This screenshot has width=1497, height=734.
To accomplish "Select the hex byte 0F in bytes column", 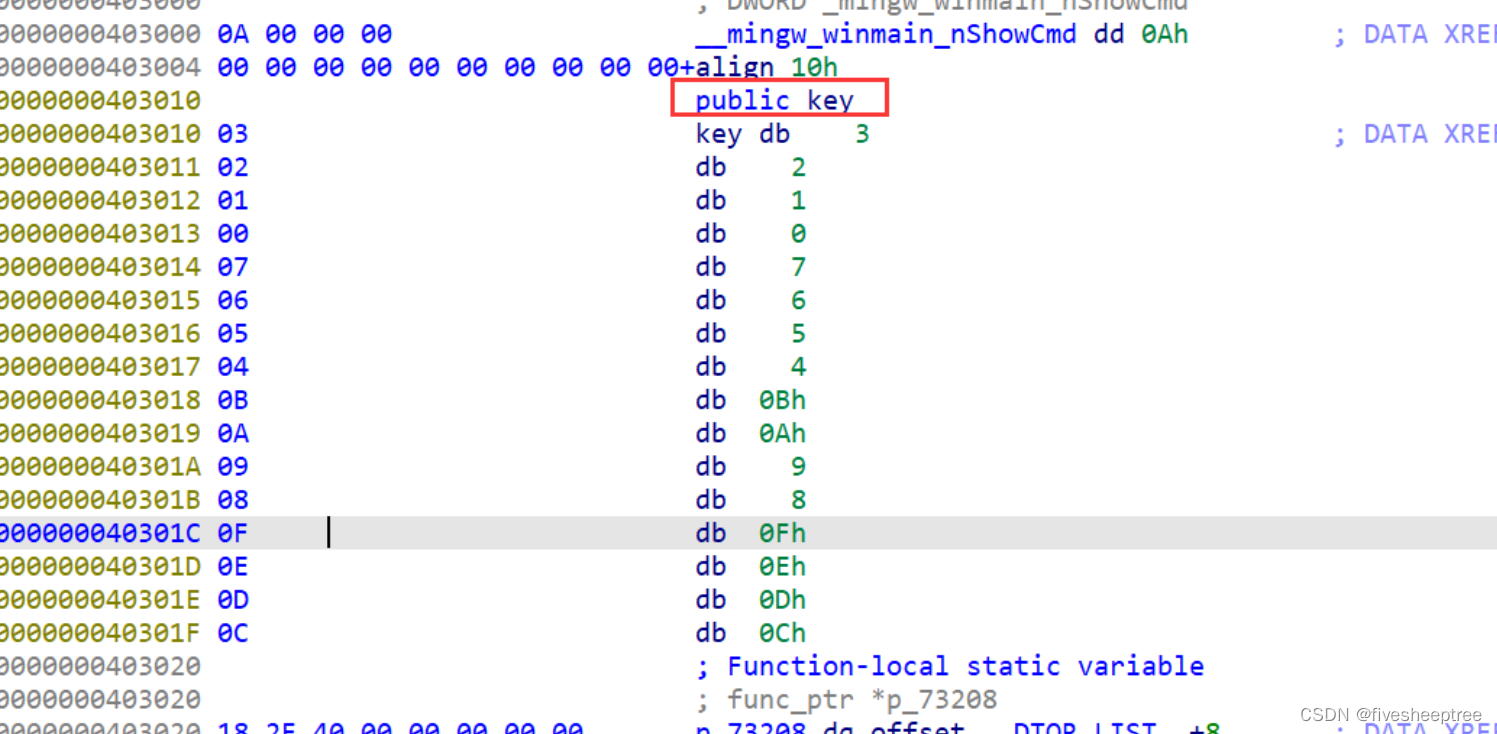I will click(231, 532).
